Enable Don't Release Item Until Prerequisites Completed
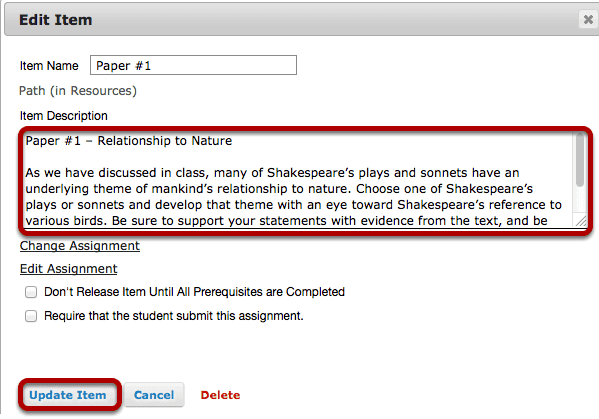The image size is (599, 419). pyautogui.click(x=31, y=292)
